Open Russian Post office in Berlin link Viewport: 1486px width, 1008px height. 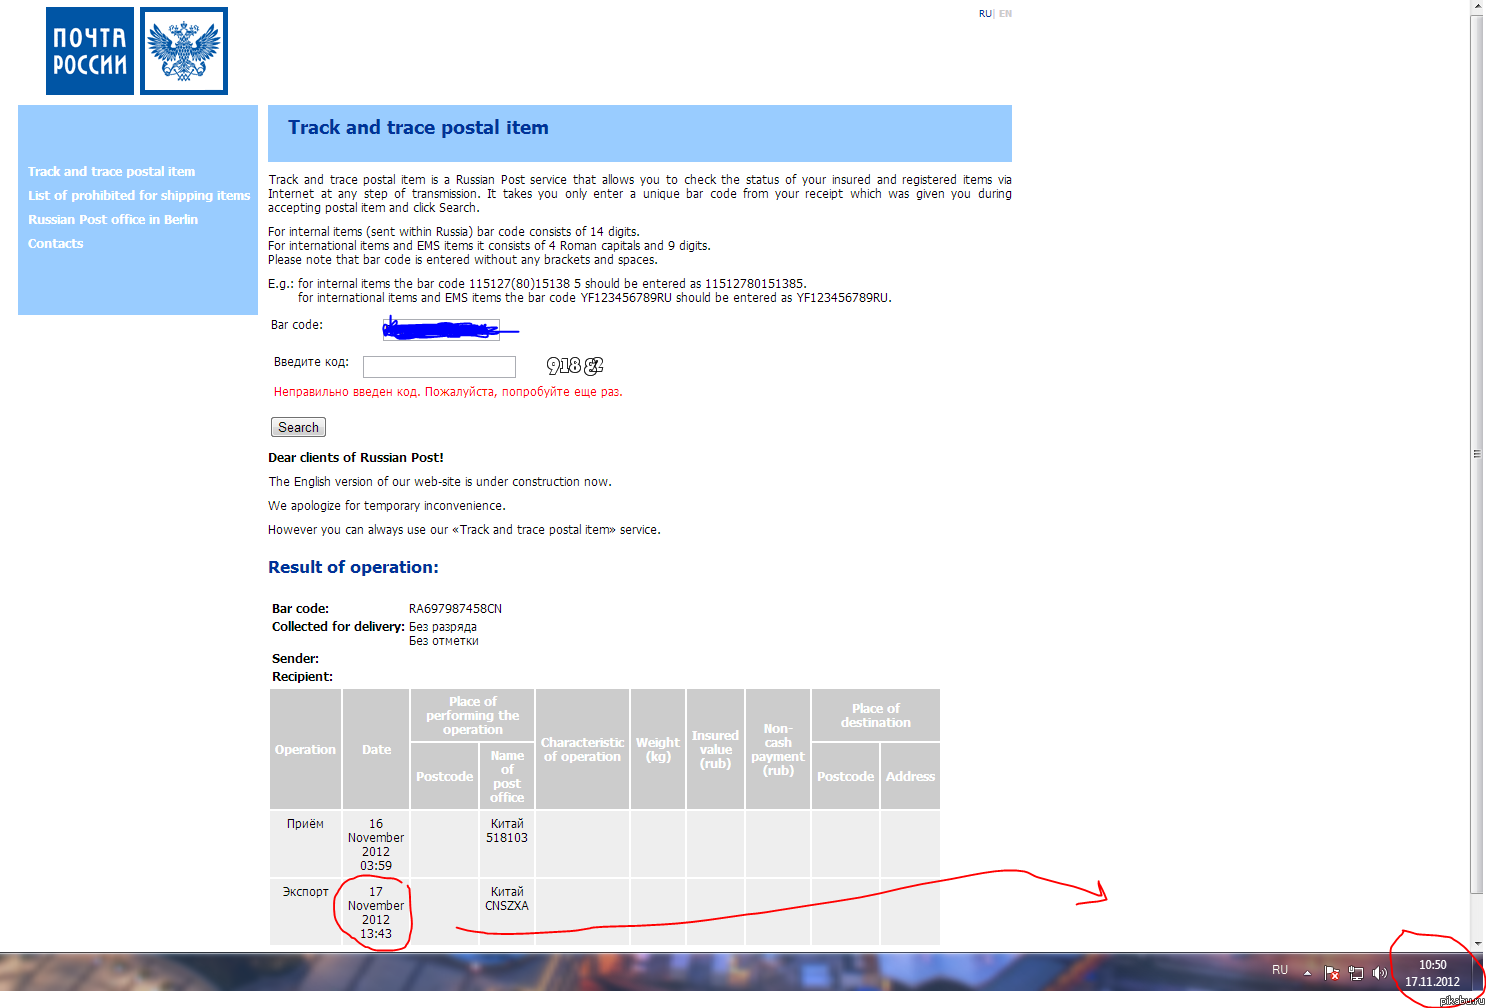[x=113, y=220]
